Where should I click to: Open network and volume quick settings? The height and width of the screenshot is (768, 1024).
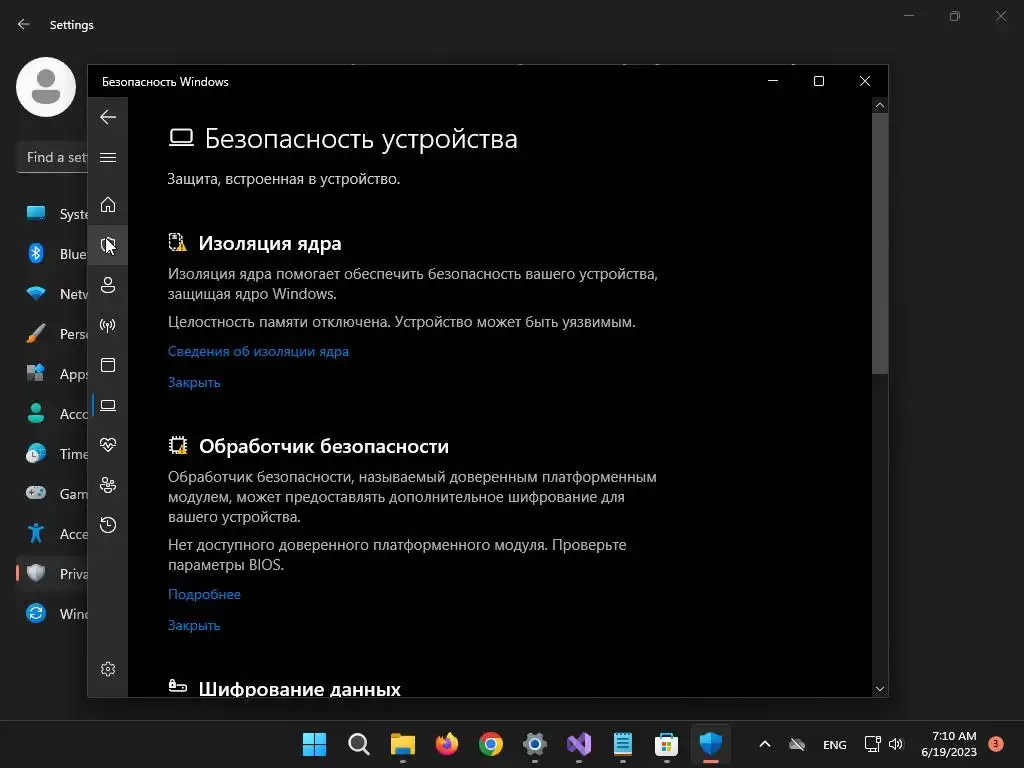[x=883, y=744]
